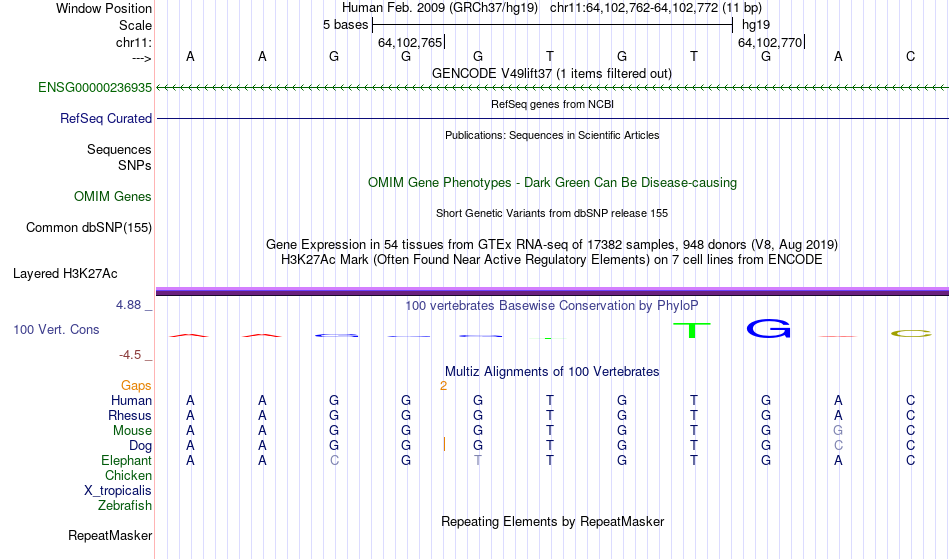Screen dimensions: 950x559
Task: Click the ENSG00000236935 gene track label
Action: [95, 88]
